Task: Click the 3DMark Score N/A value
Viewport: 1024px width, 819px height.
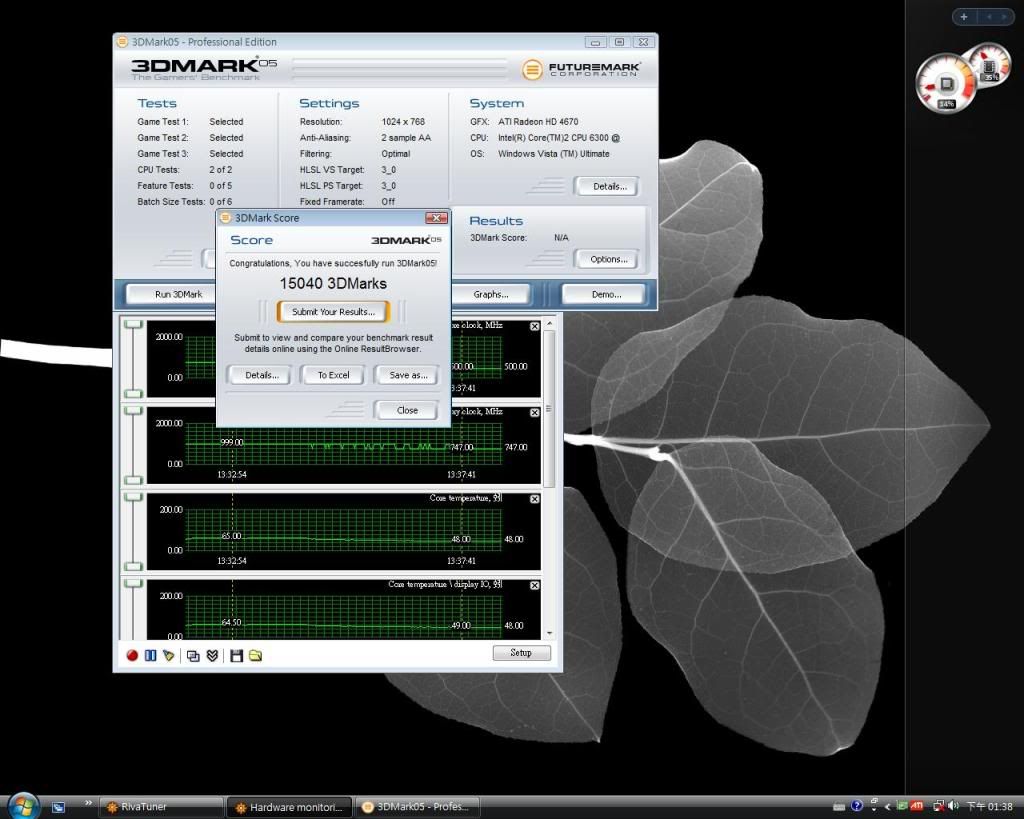Action: (x=561, y=238)
